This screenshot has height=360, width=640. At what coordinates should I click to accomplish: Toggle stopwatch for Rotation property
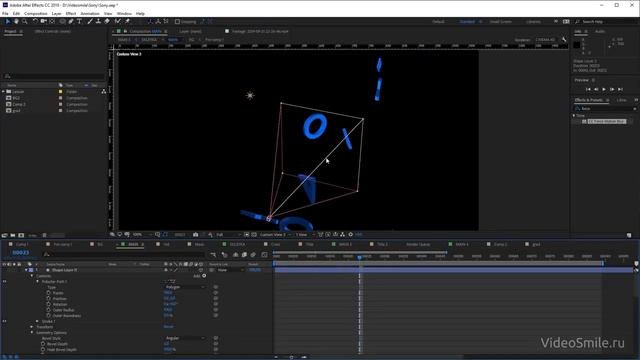49,304
